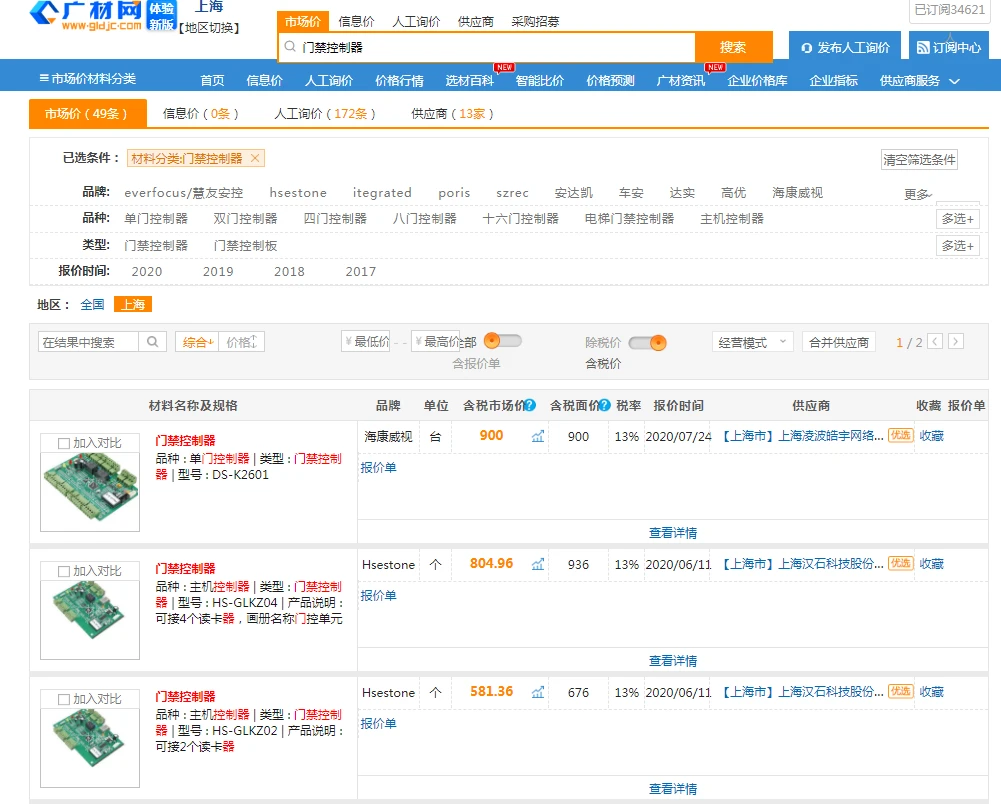Open price trend chart for 804.96 price

[x=538, y=565]
